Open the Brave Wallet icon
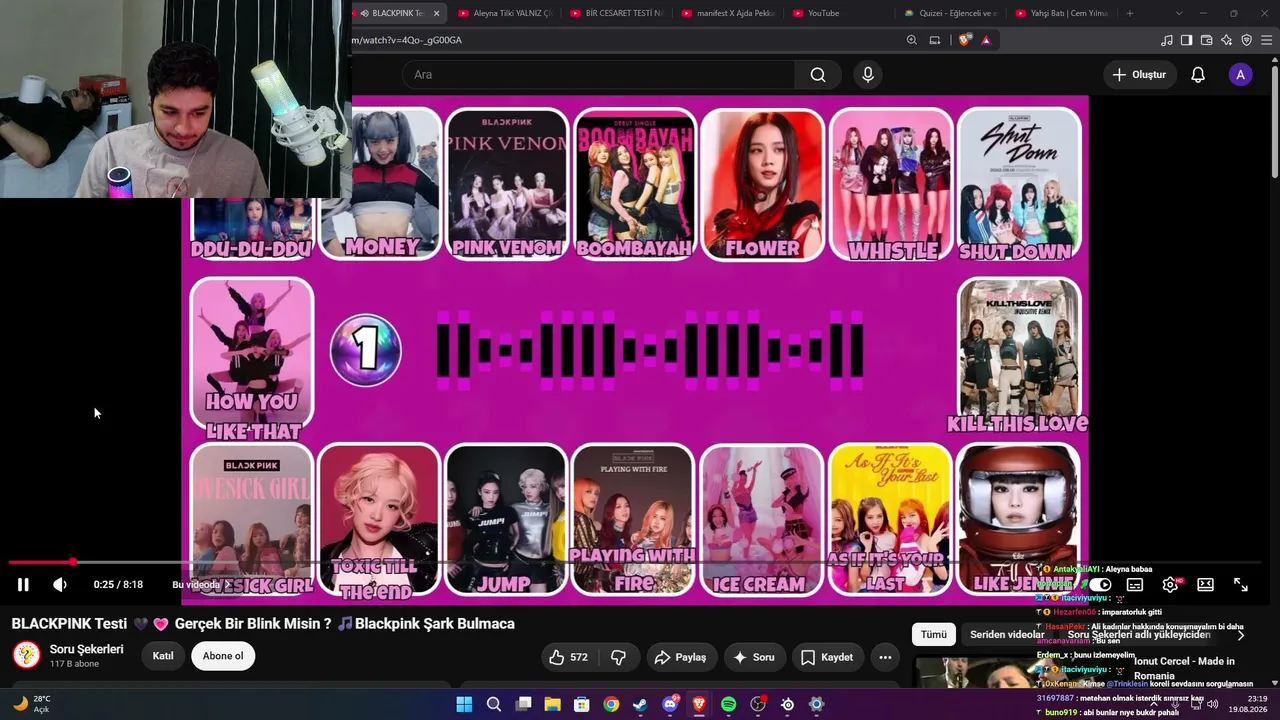 [x=1206, y=40]
